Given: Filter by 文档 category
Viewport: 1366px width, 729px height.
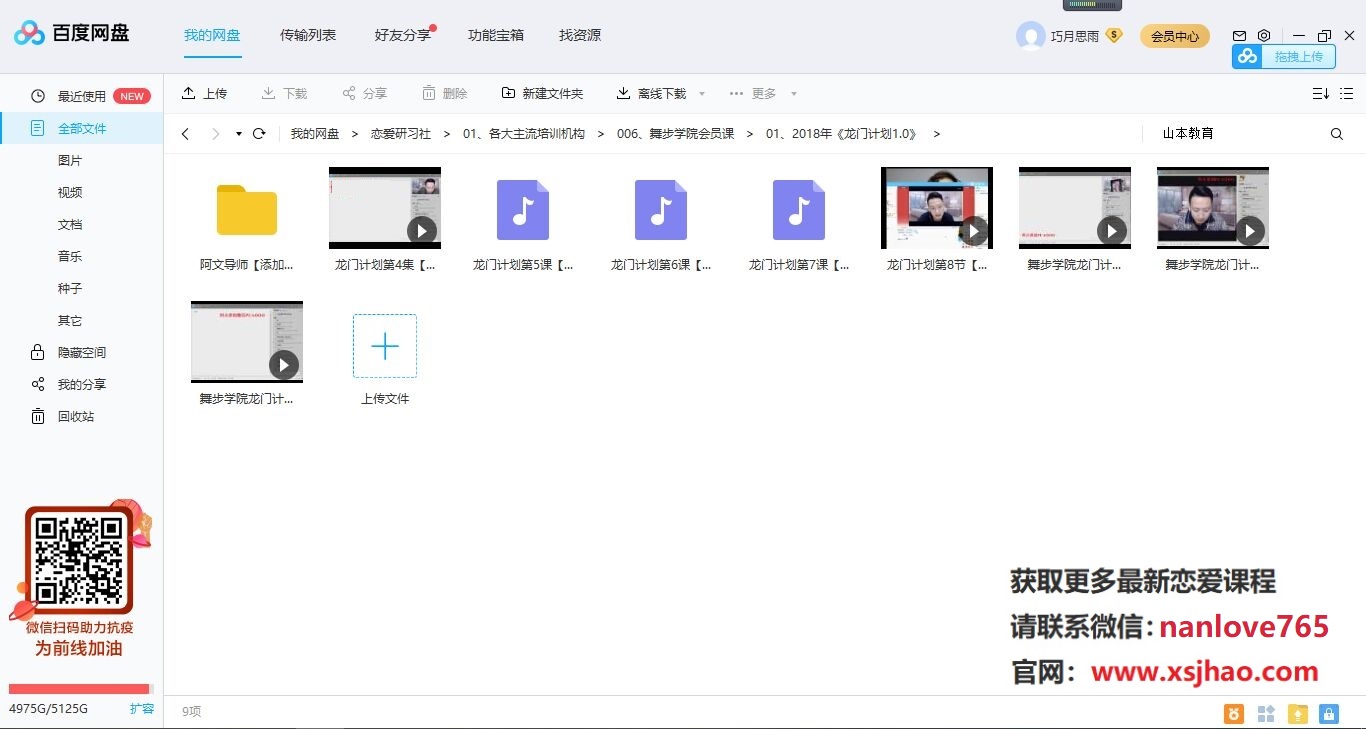Looking at the screenshot, I should click(x=70, y=224).
